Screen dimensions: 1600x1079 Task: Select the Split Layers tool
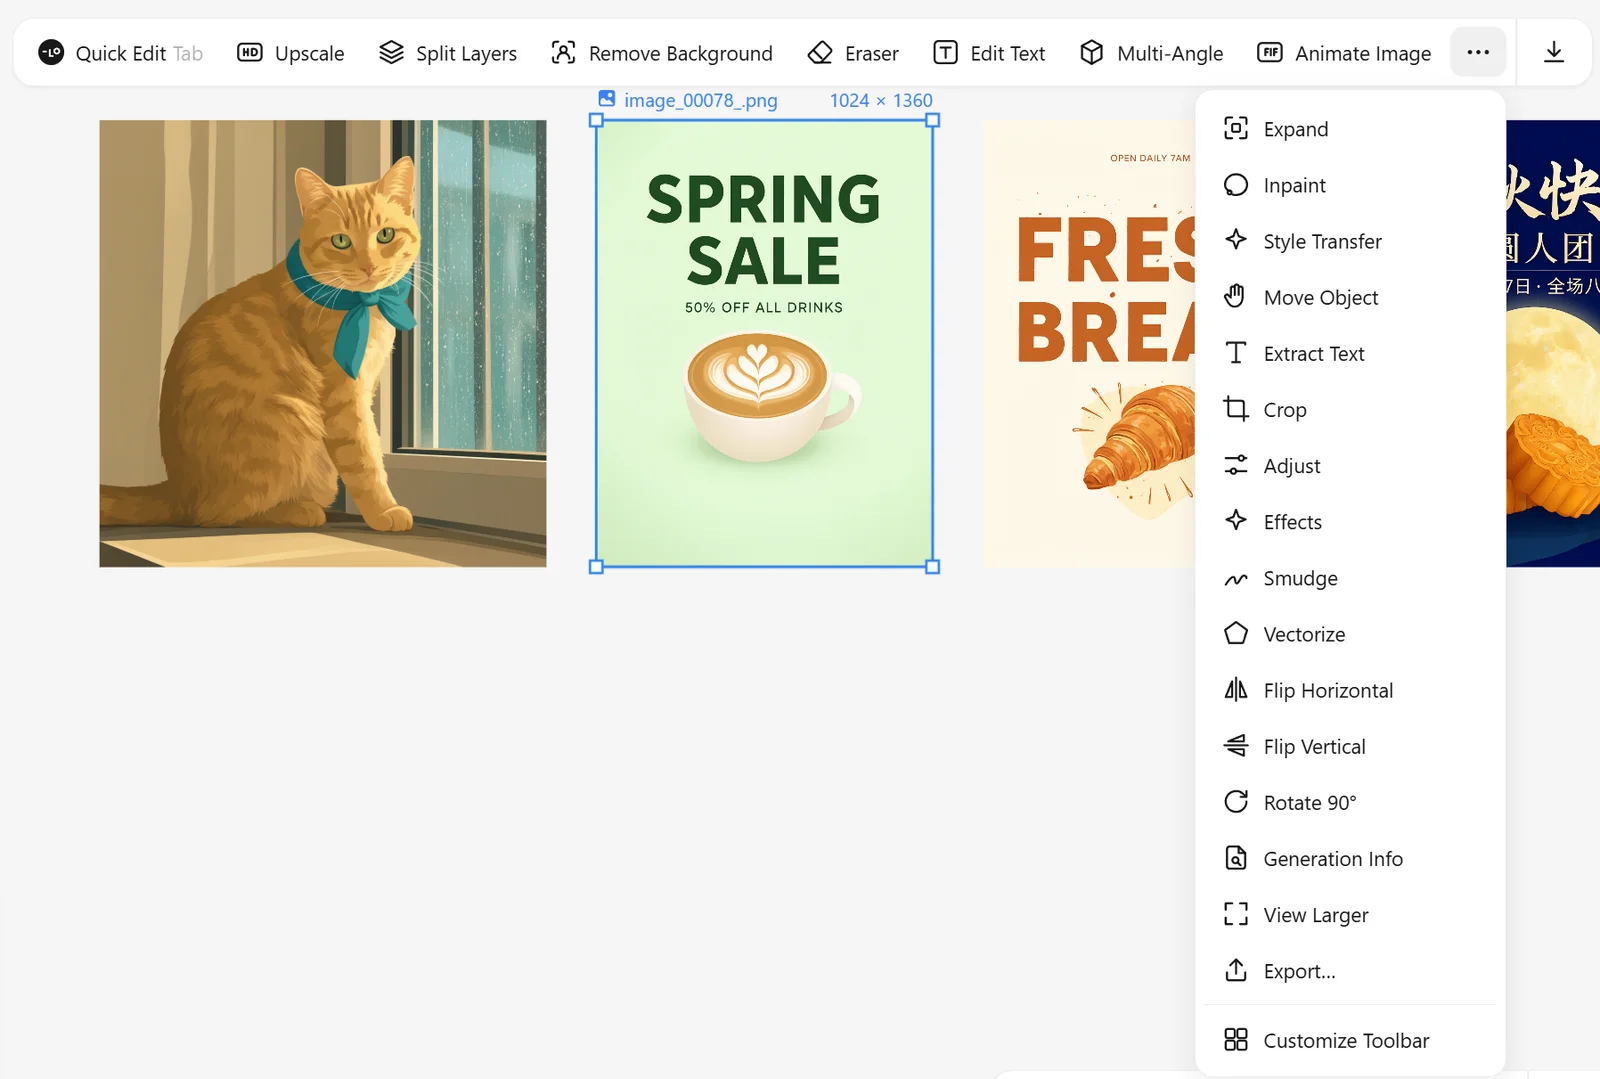click(x=448, y=53)
